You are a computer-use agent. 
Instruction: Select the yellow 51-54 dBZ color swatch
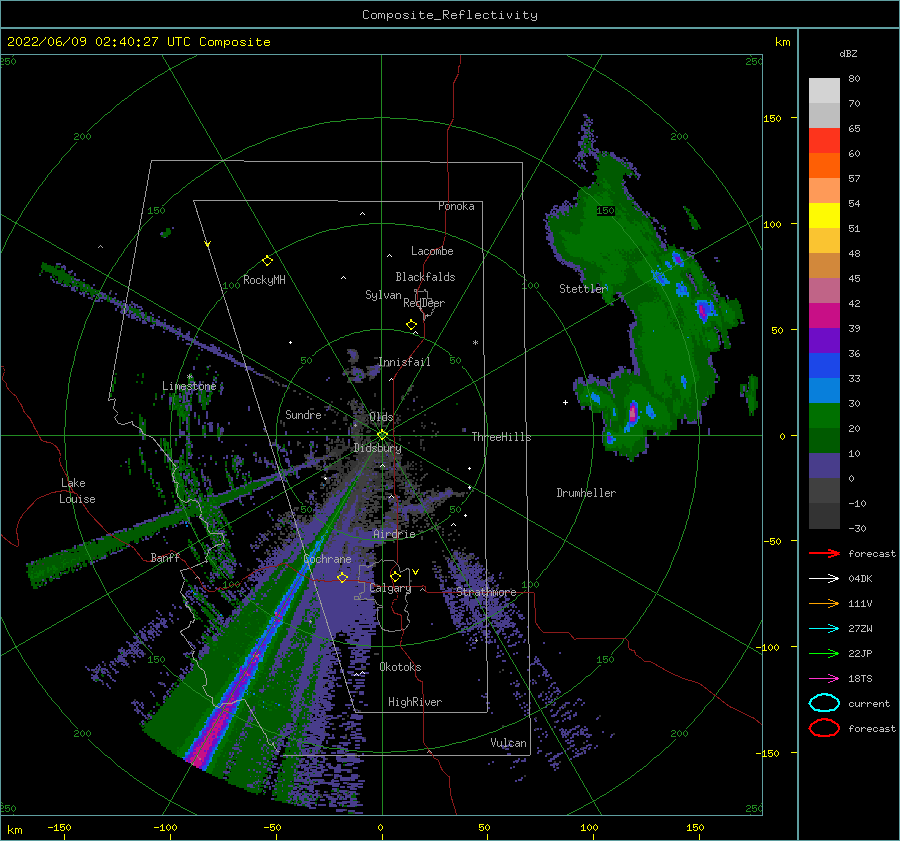point(824,216)
